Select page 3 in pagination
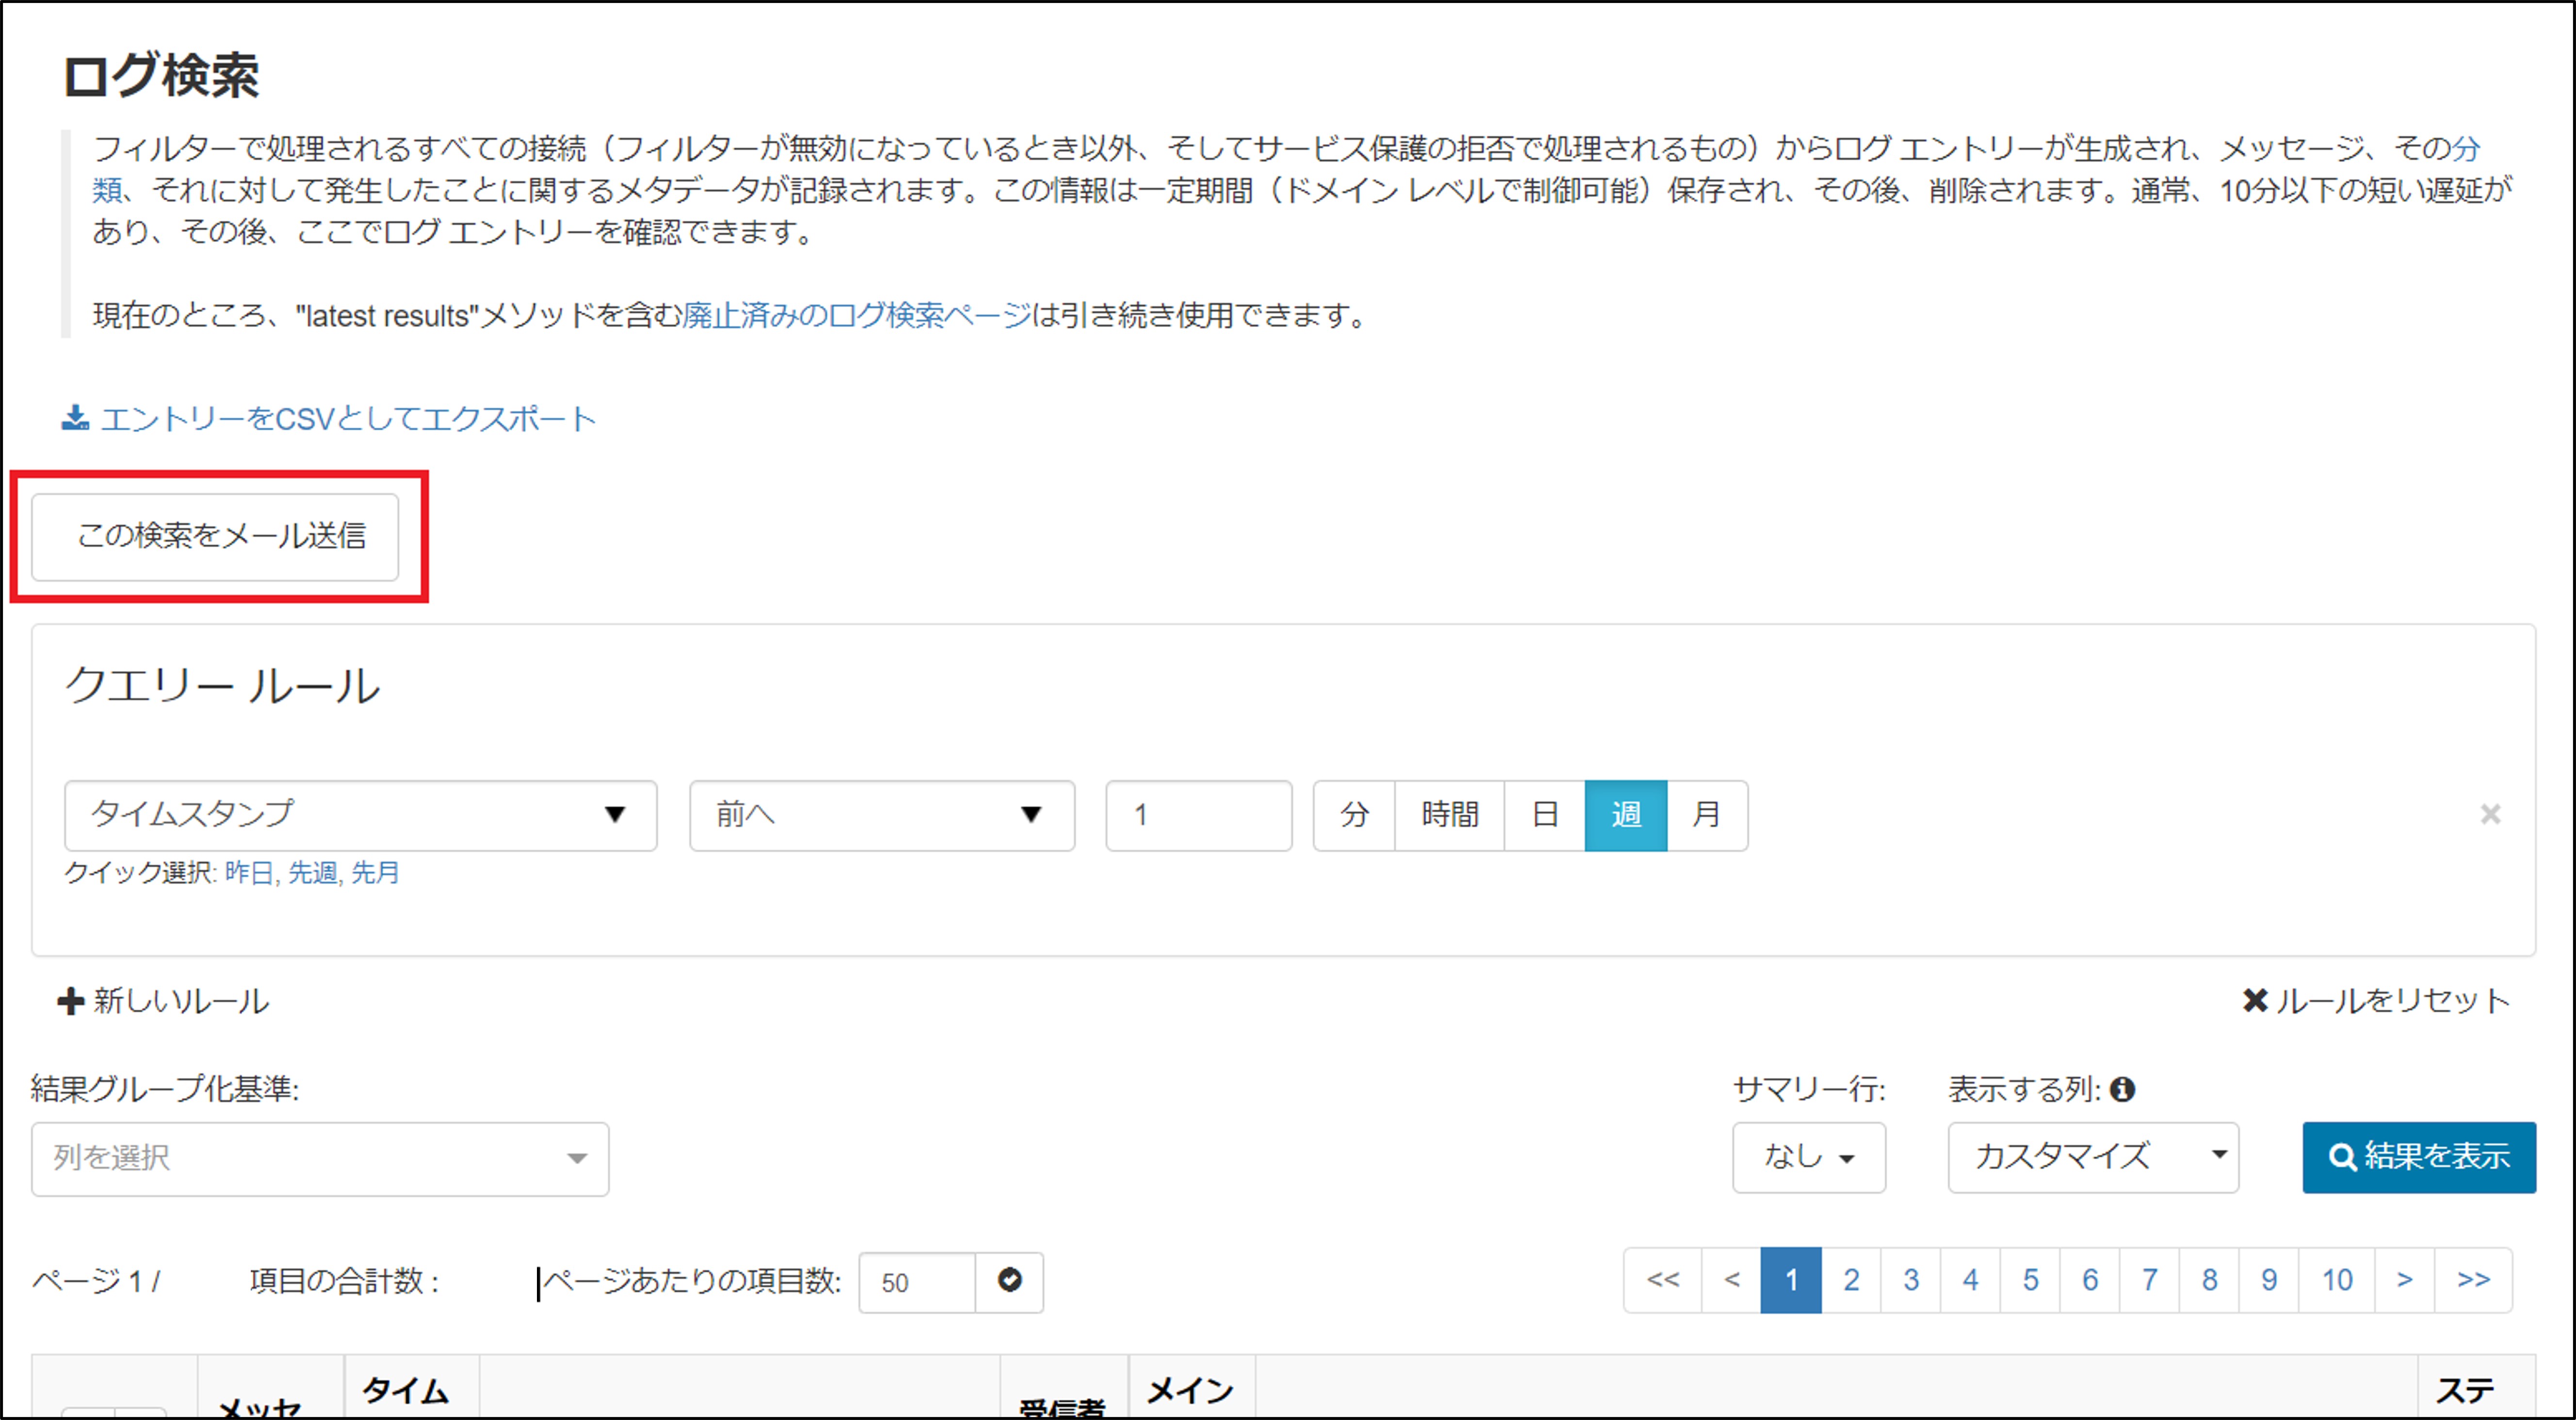The image size is (2576, 1420). [x=1911, y=1279]
